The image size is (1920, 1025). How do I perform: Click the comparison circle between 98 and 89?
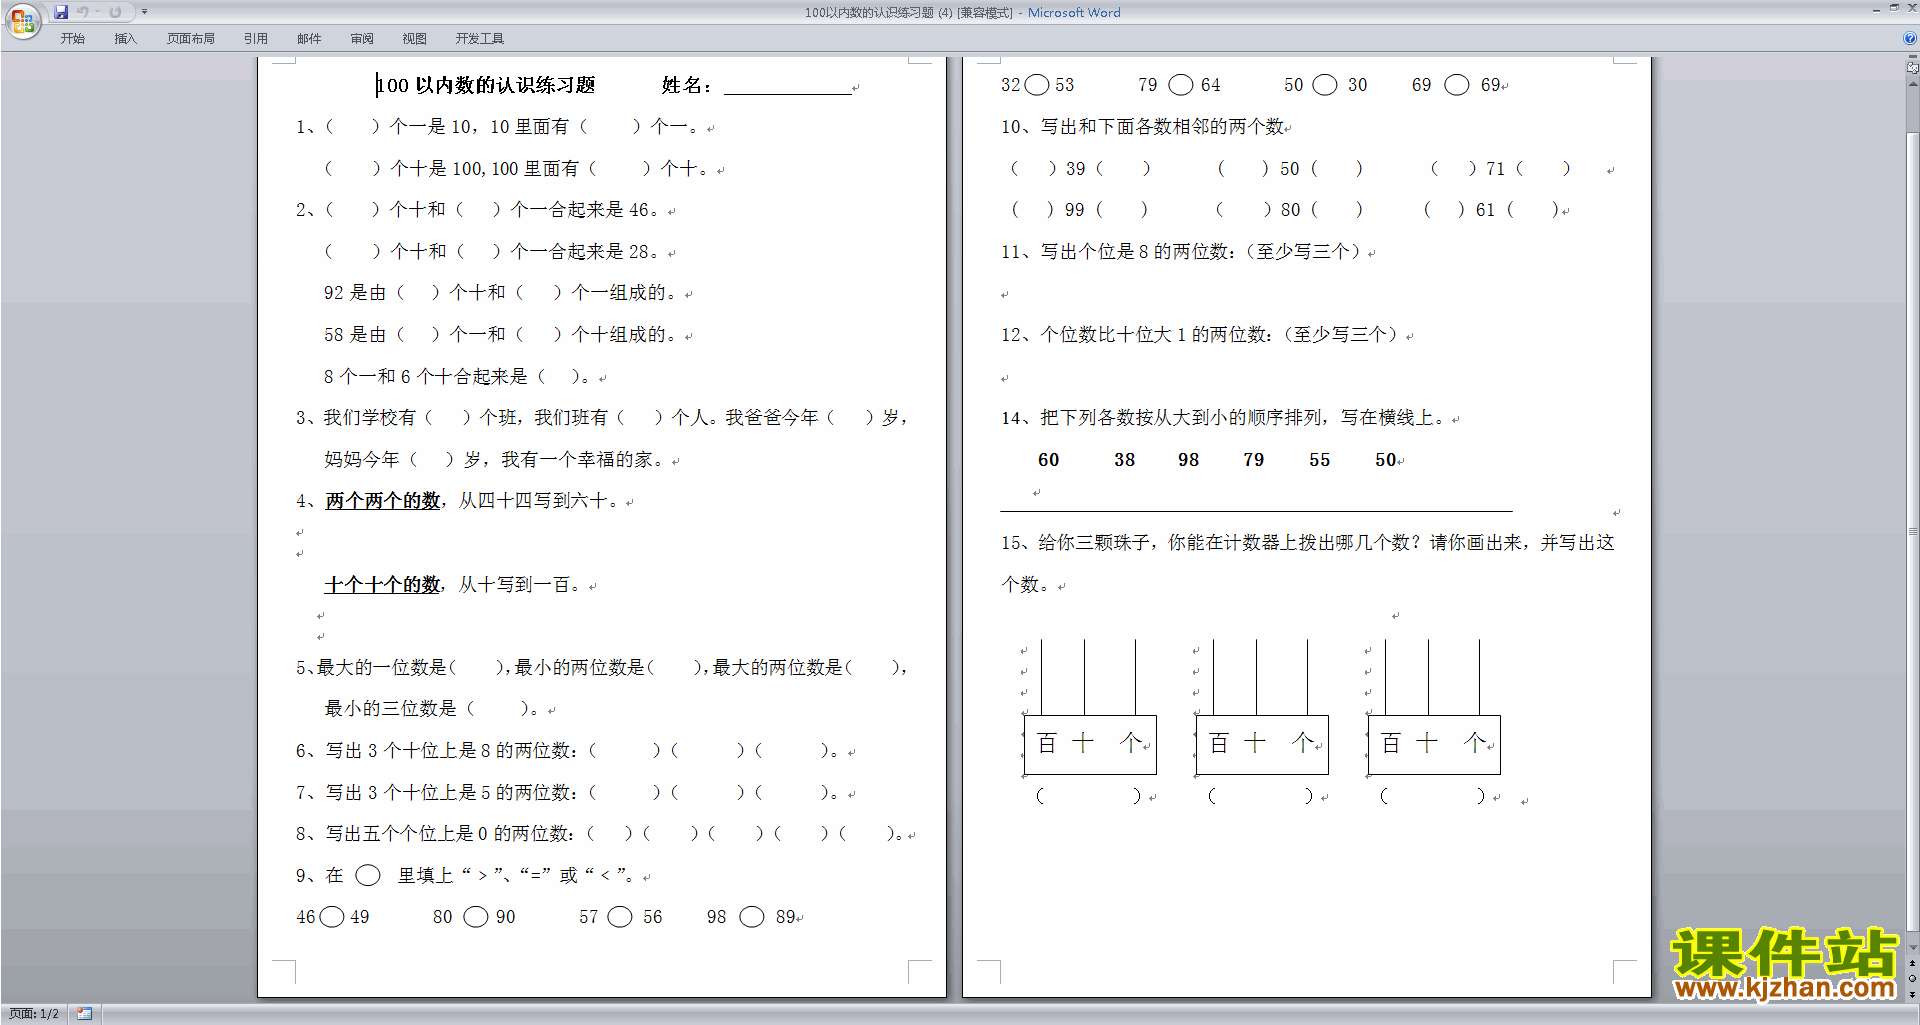751,917
